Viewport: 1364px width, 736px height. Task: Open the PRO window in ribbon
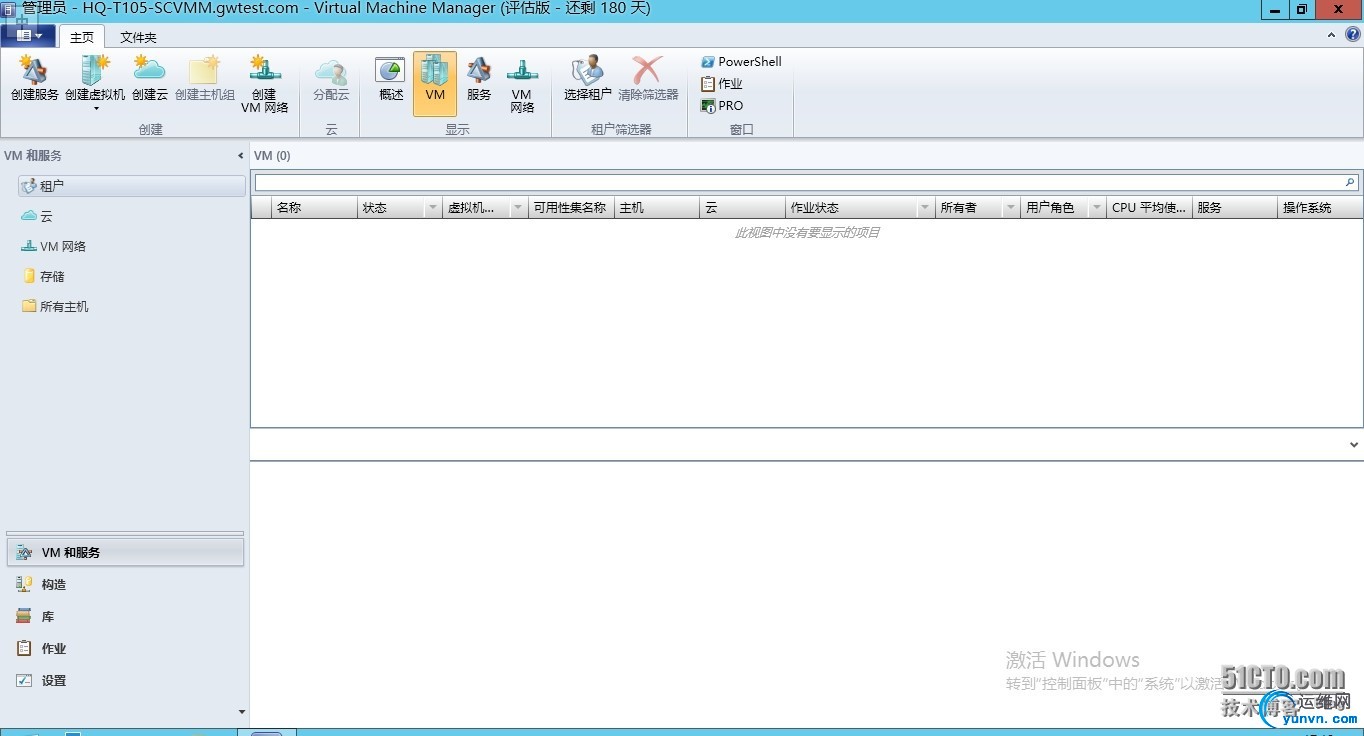pos(722,105)
